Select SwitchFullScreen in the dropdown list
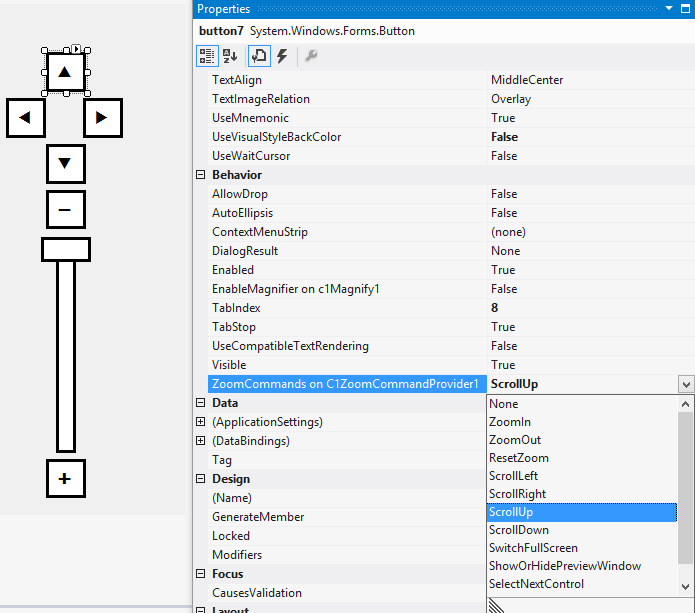This screenshot has height=613, width=695. (533, 548)
